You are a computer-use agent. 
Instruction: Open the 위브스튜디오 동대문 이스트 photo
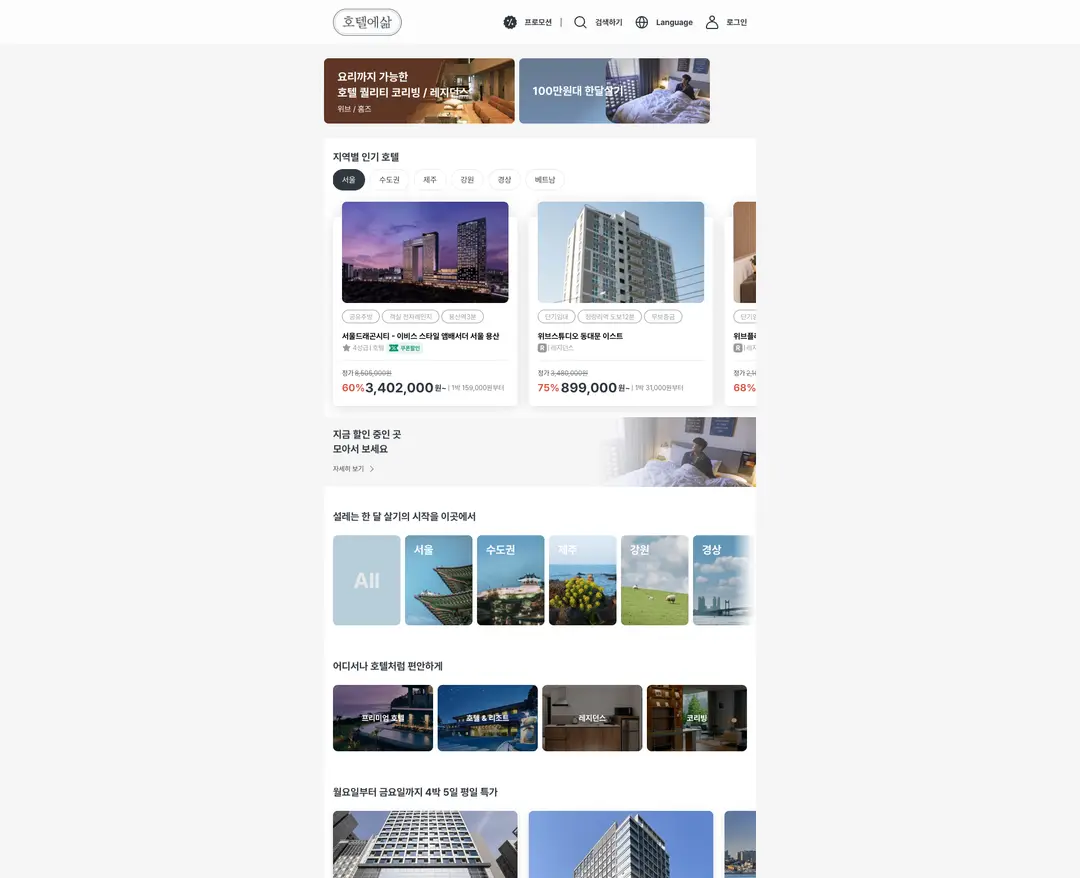pyautogui.click(x=621, y=252)
